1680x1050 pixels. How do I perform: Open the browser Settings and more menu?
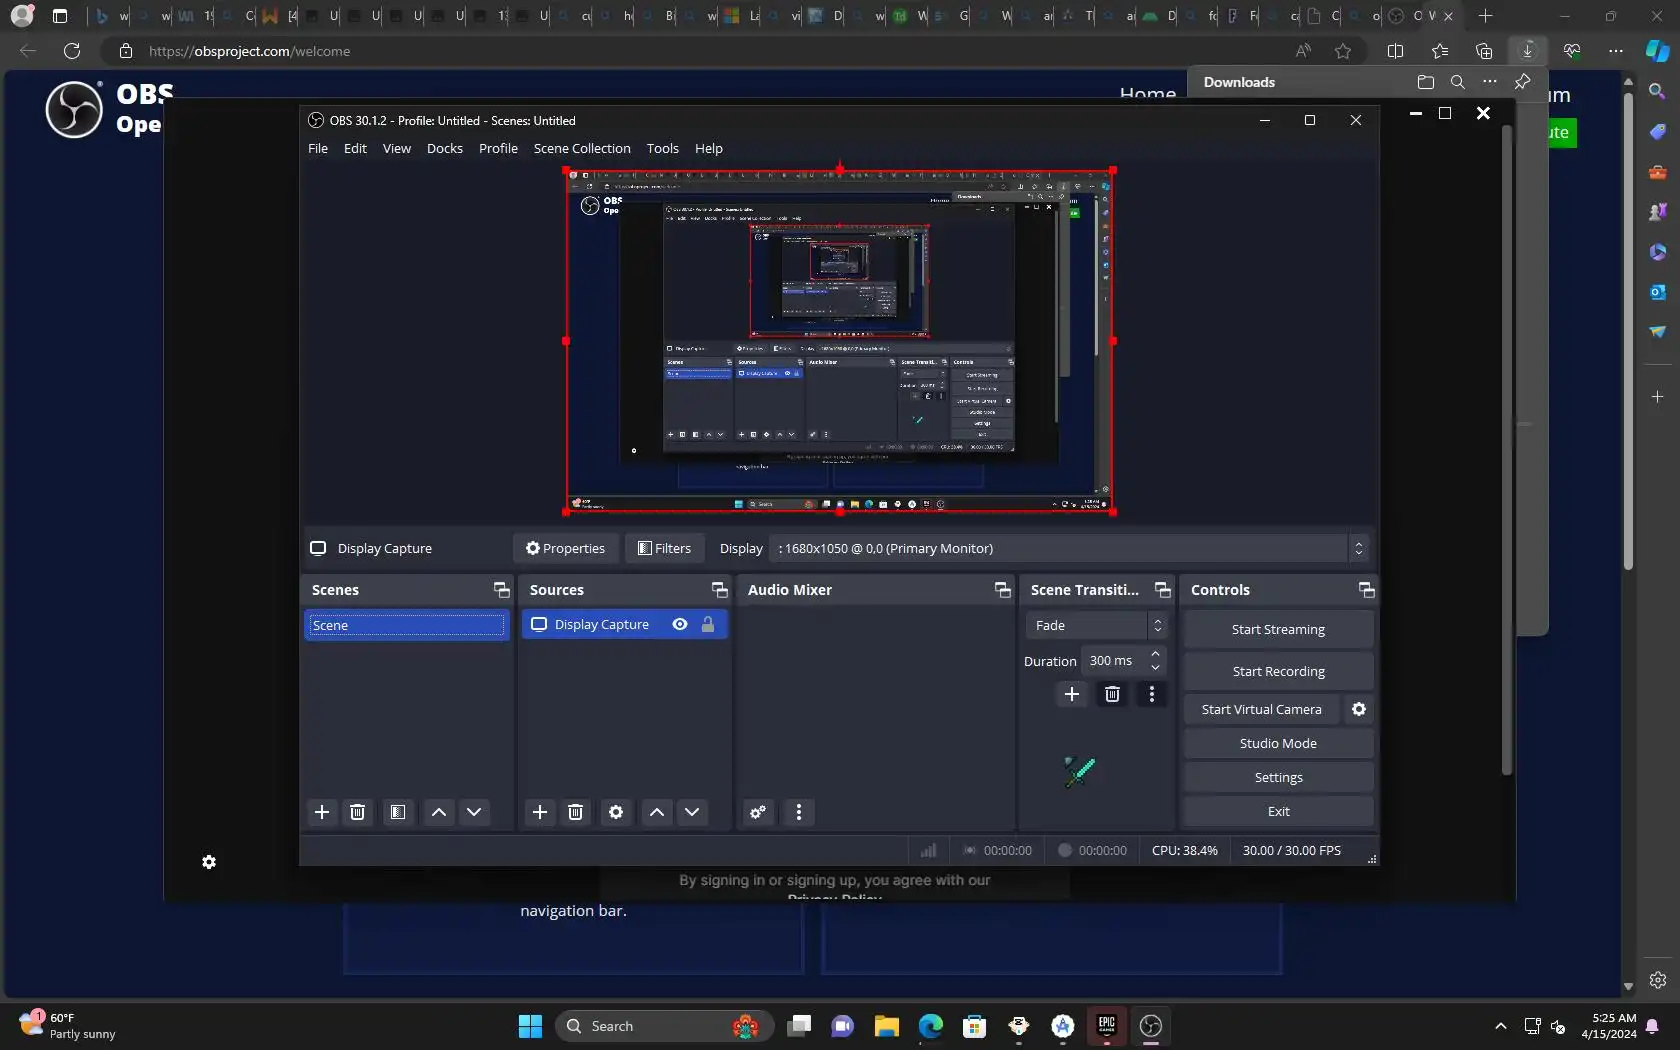[x=1616, y=51]
